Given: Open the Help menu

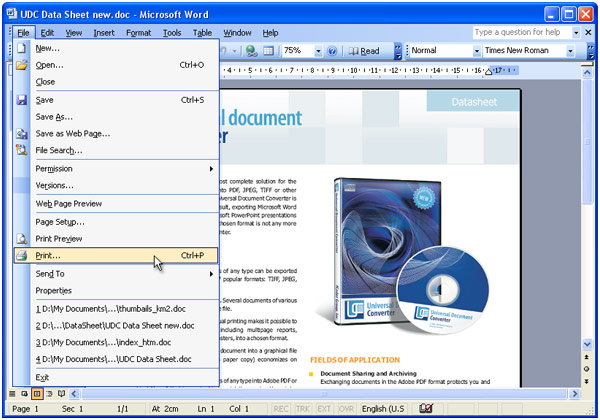Looking at the screenshot, I should coord(270,33).
